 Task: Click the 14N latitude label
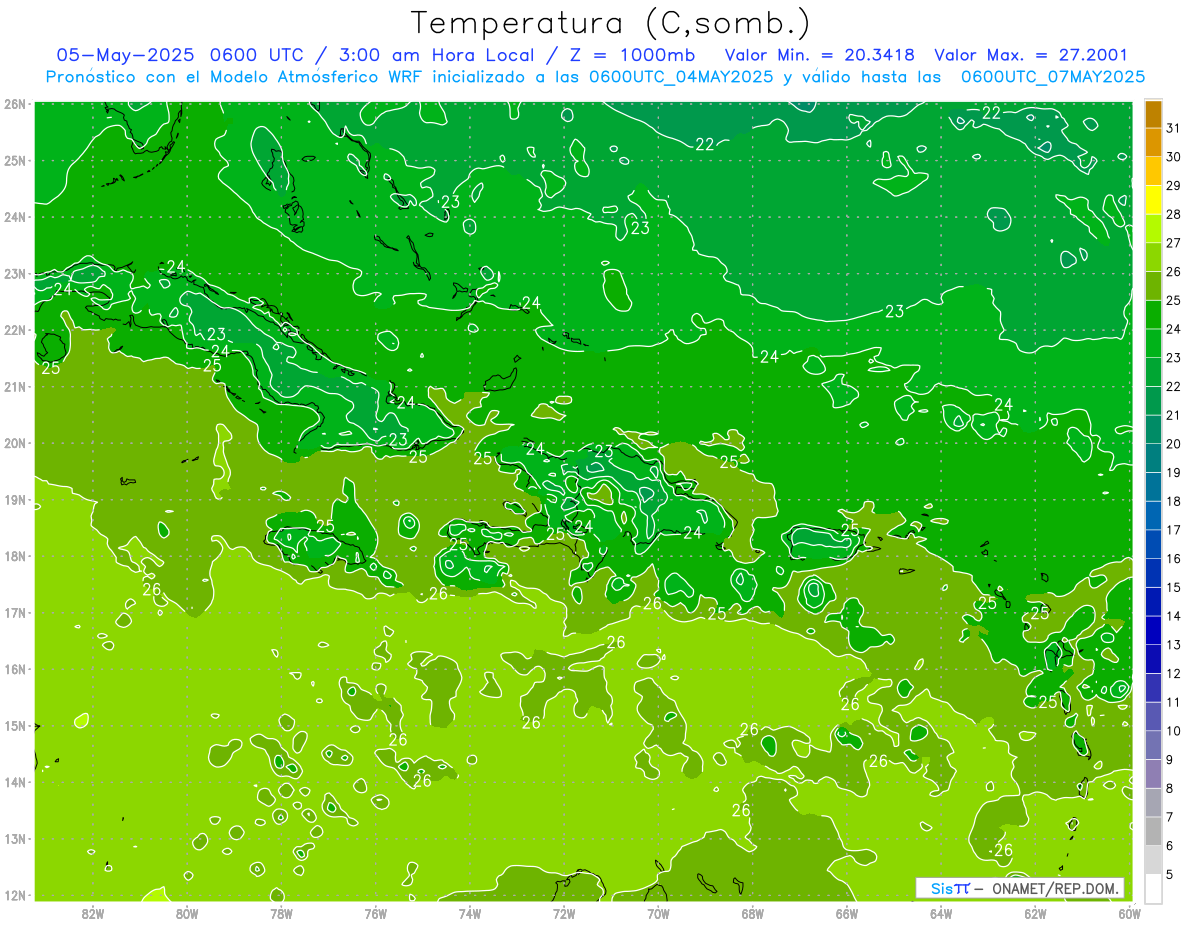(14, 782)
